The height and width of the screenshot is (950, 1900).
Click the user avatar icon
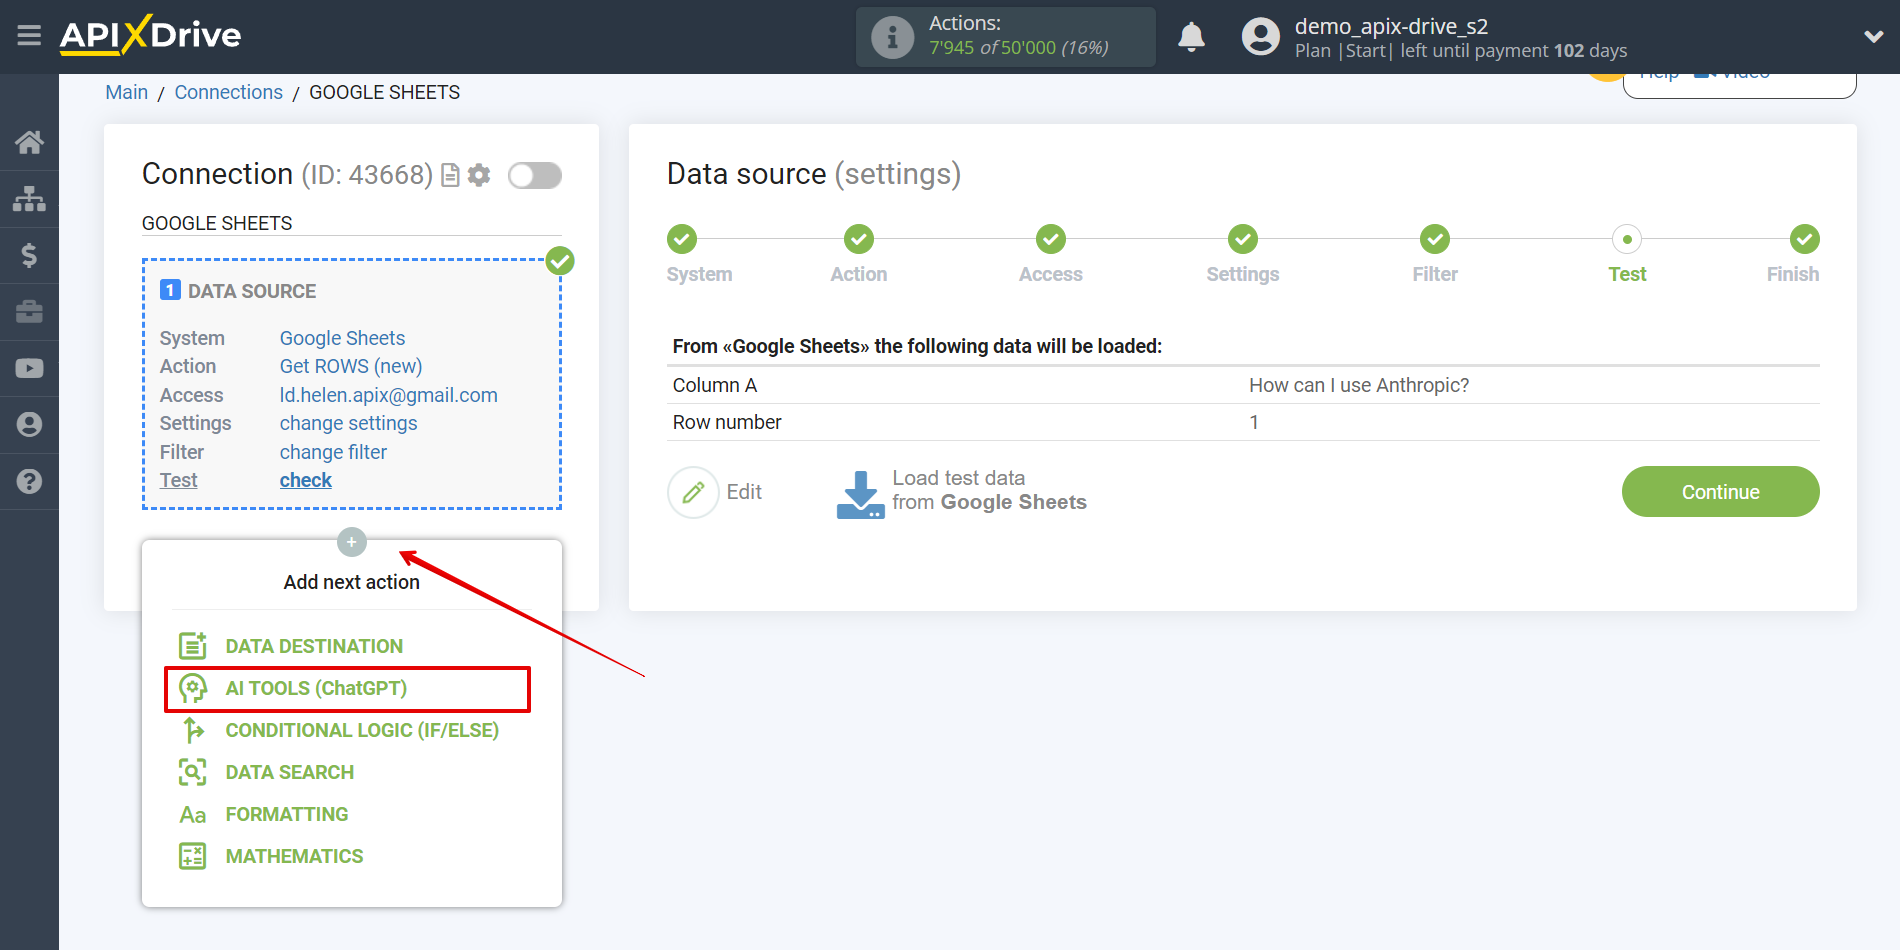point(1260,37)
